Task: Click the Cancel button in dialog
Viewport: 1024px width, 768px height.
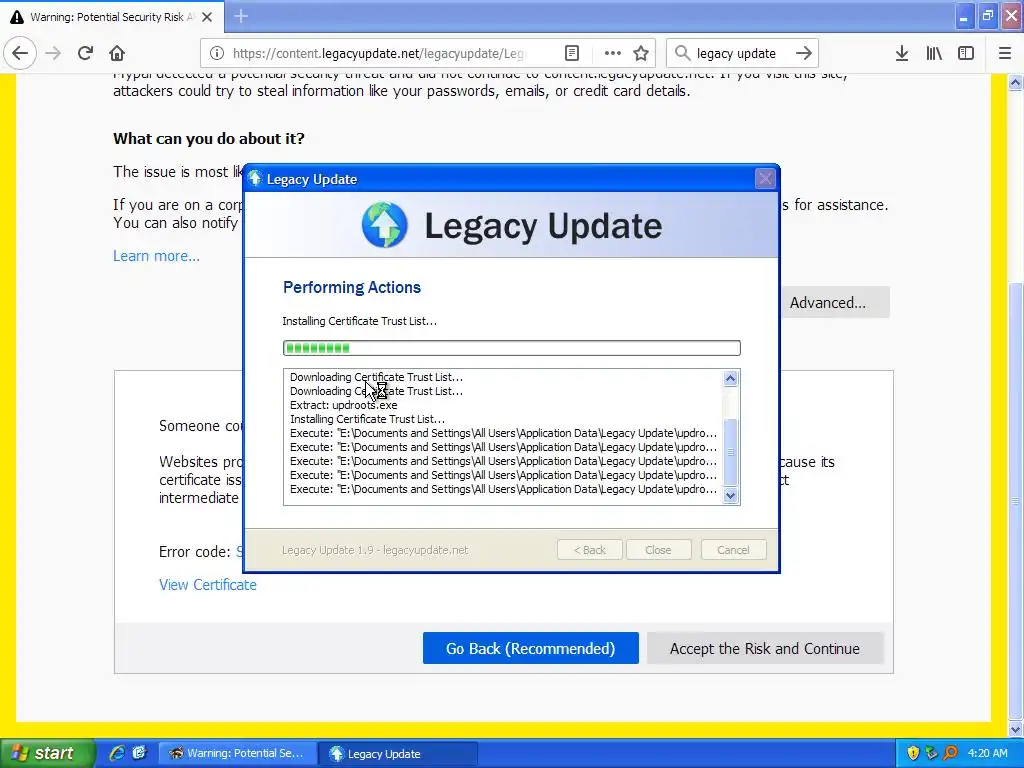Action: point(733,550)
